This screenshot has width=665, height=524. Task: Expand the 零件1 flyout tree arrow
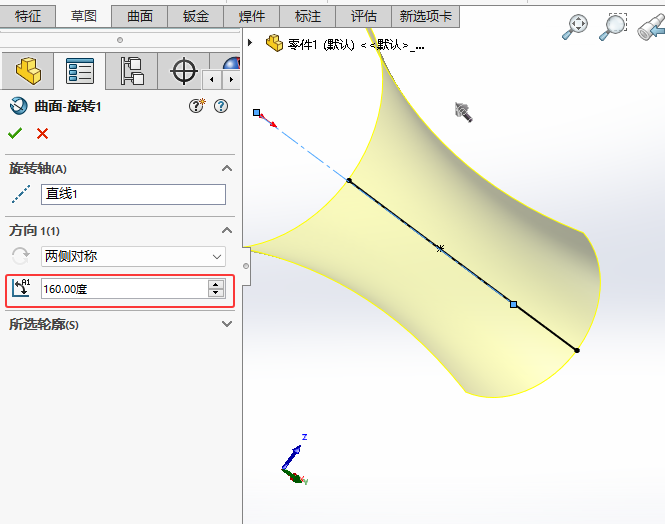[250, 42]
